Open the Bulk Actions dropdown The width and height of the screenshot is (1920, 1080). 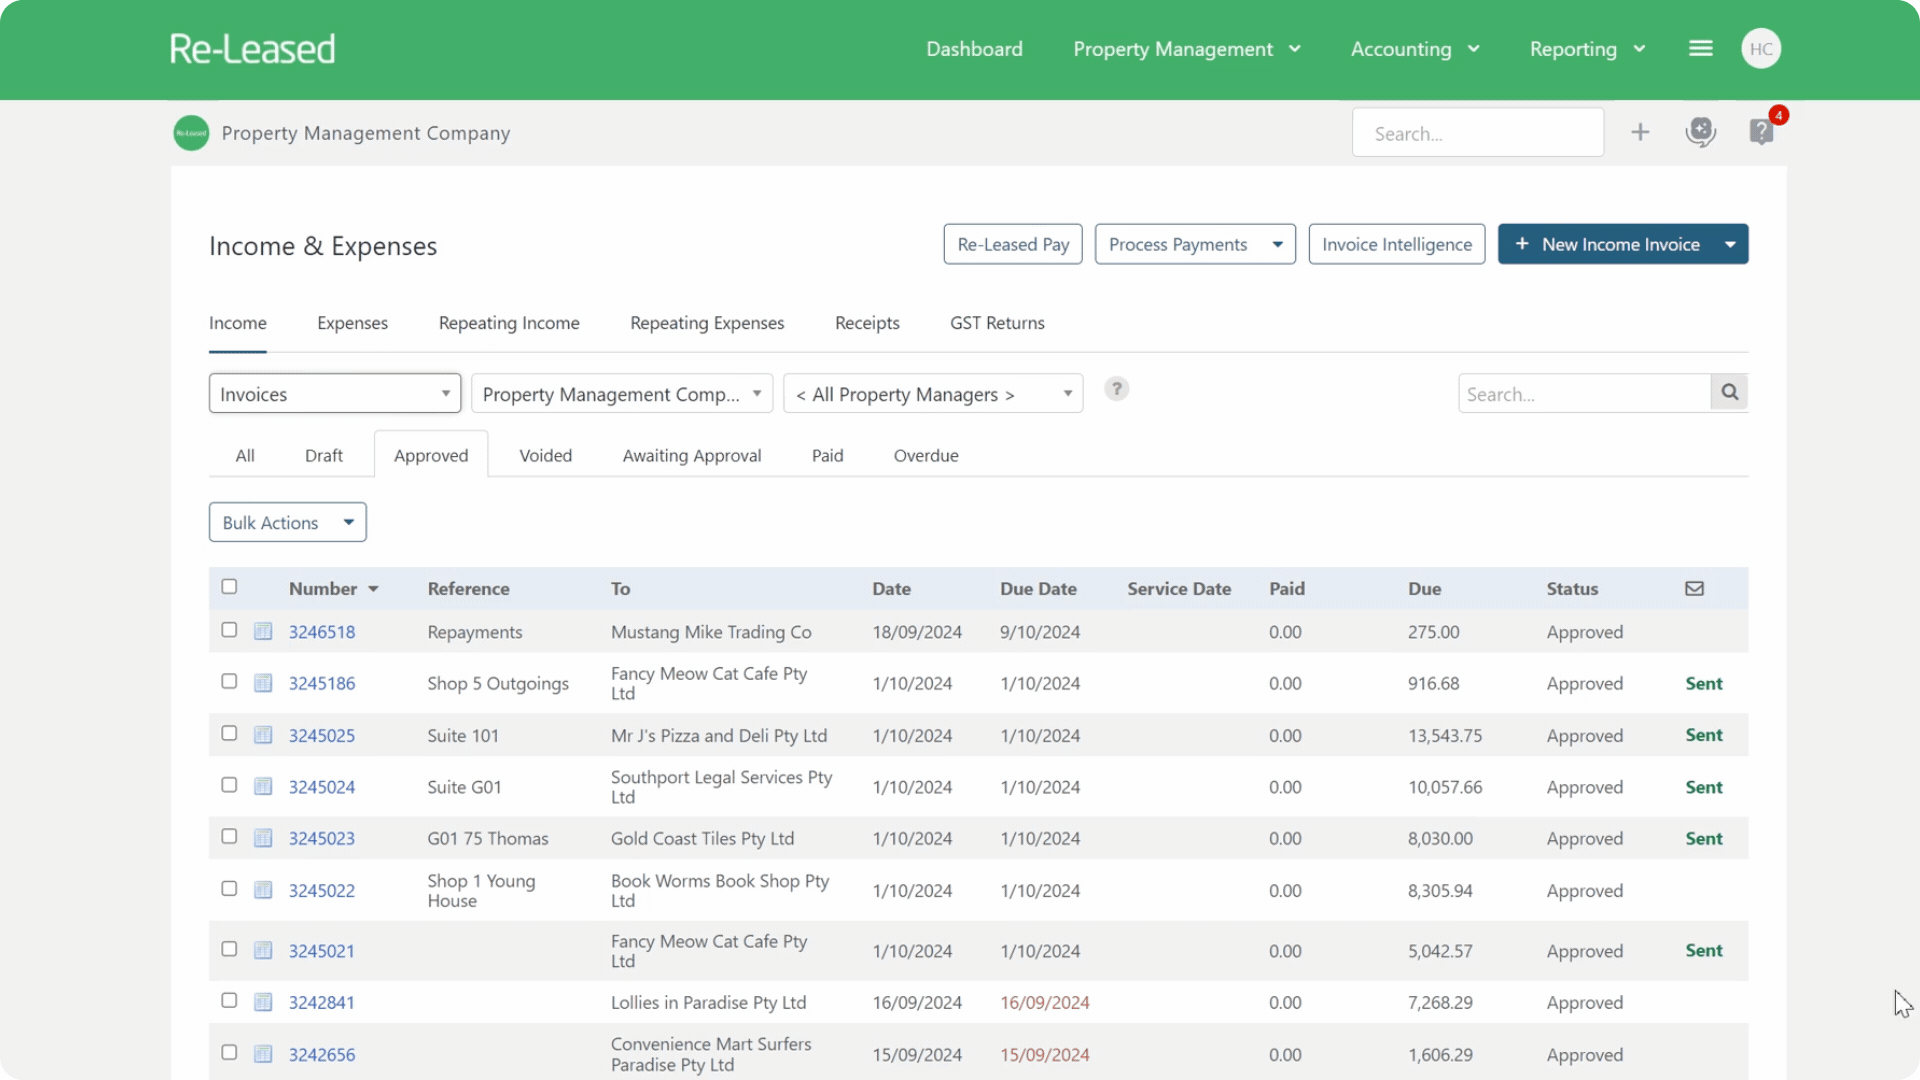click(x=288, y=522)
